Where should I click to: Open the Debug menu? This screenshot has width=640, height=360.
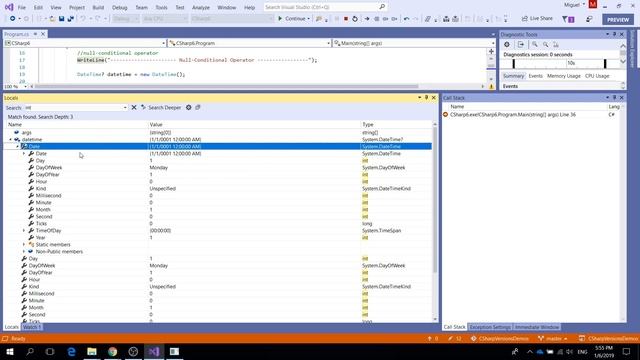(120, 7)
